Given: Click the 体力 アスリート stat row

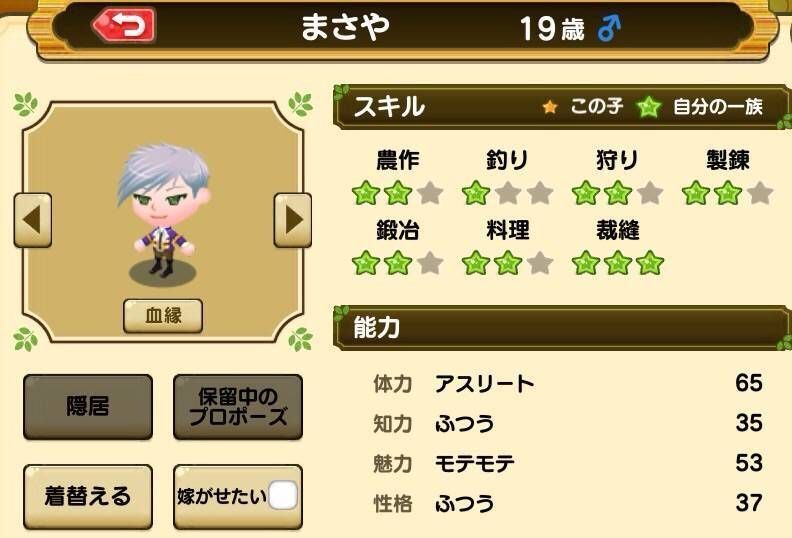Looking at the screenshot, I should click(x=568, y=383).
